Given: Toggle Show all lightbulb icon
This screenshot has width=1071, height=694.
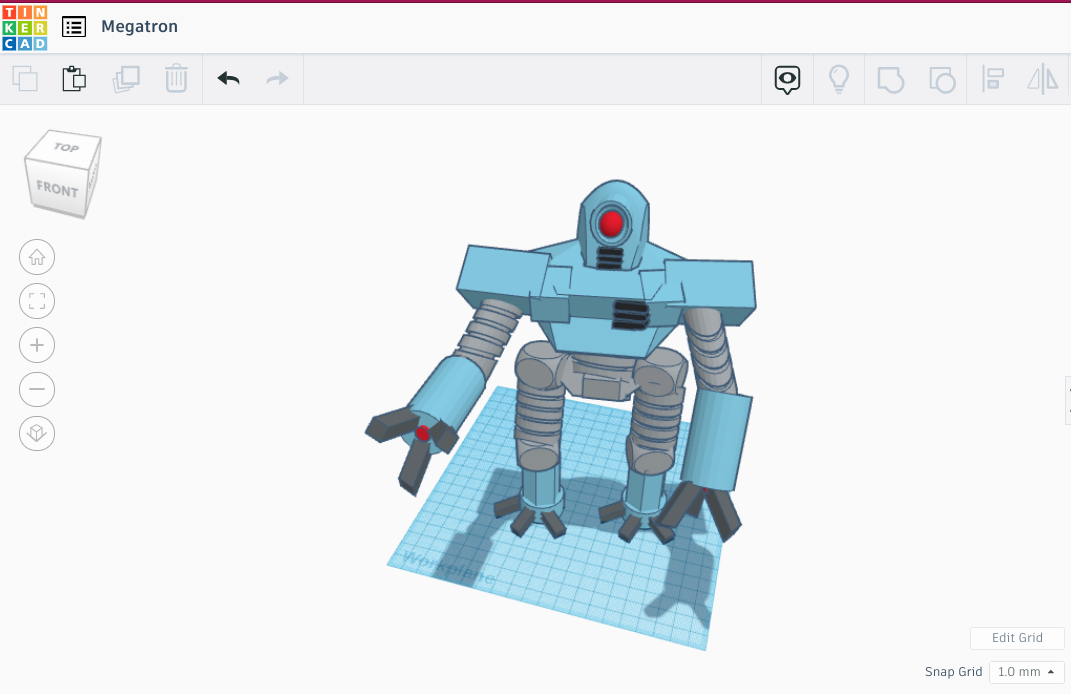Looking at the screenshot, I should click(839, 79).
